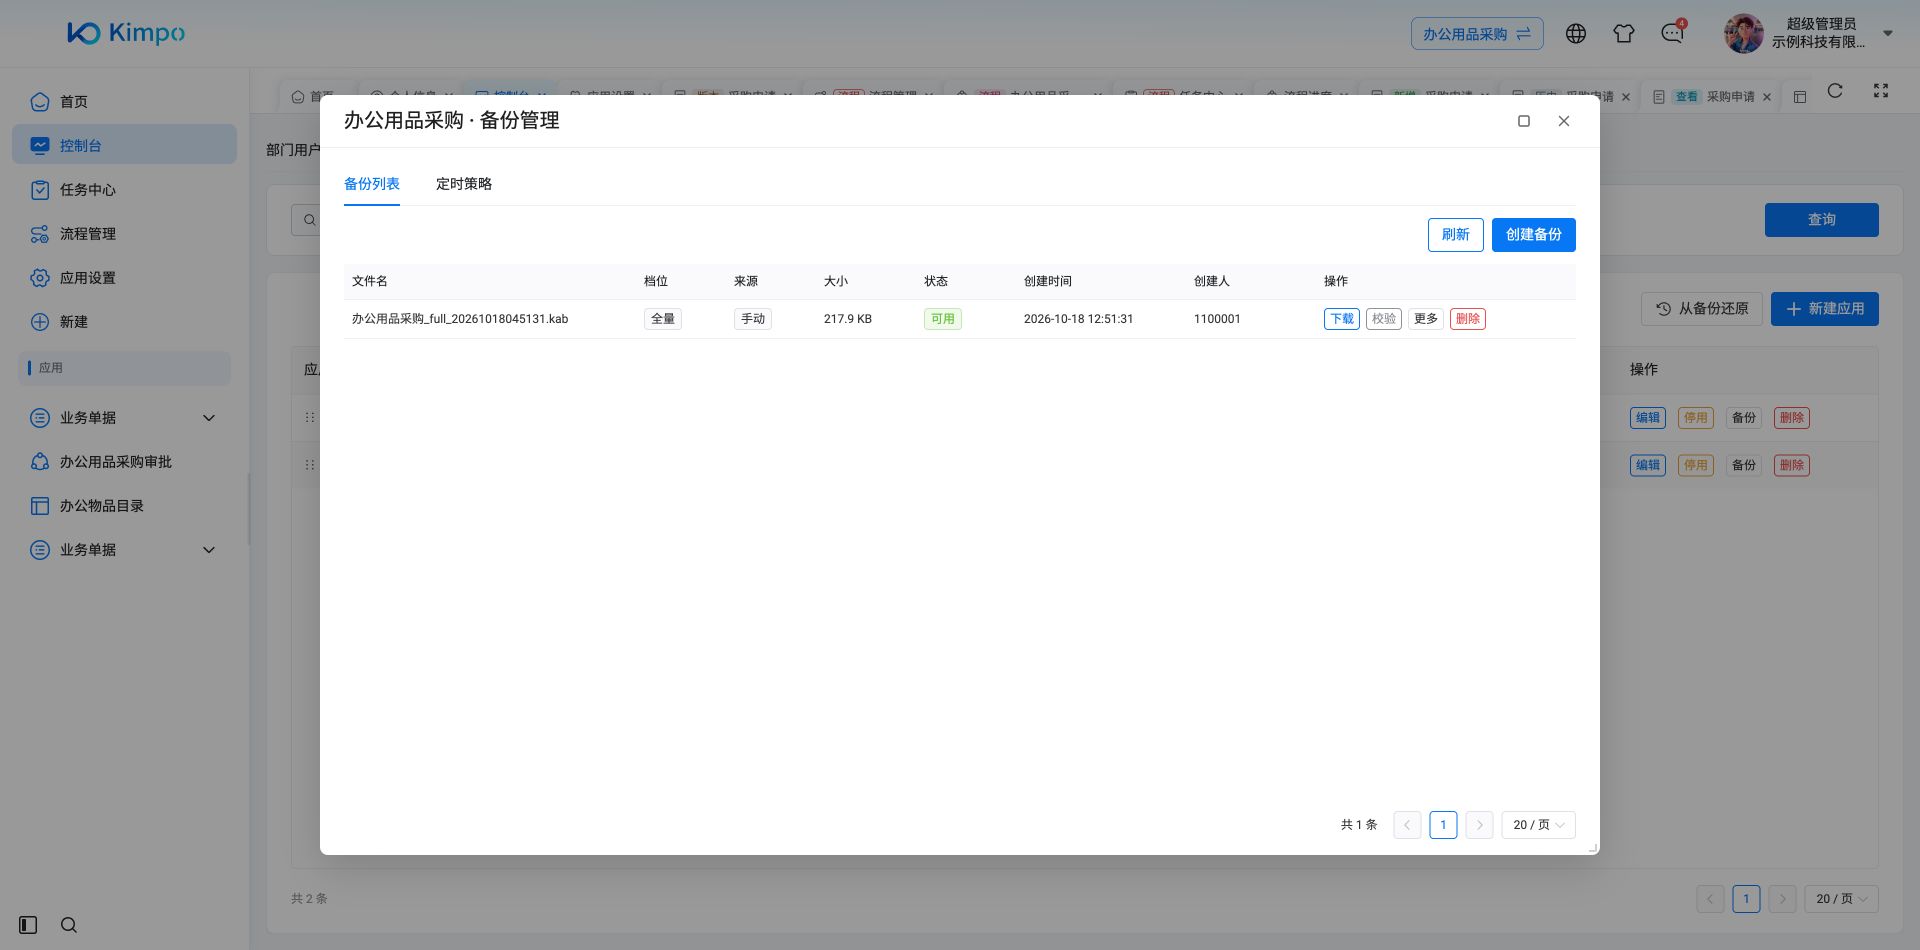Open 应用设置 in sidebar

pyautogui.click(x=124, y=277)
